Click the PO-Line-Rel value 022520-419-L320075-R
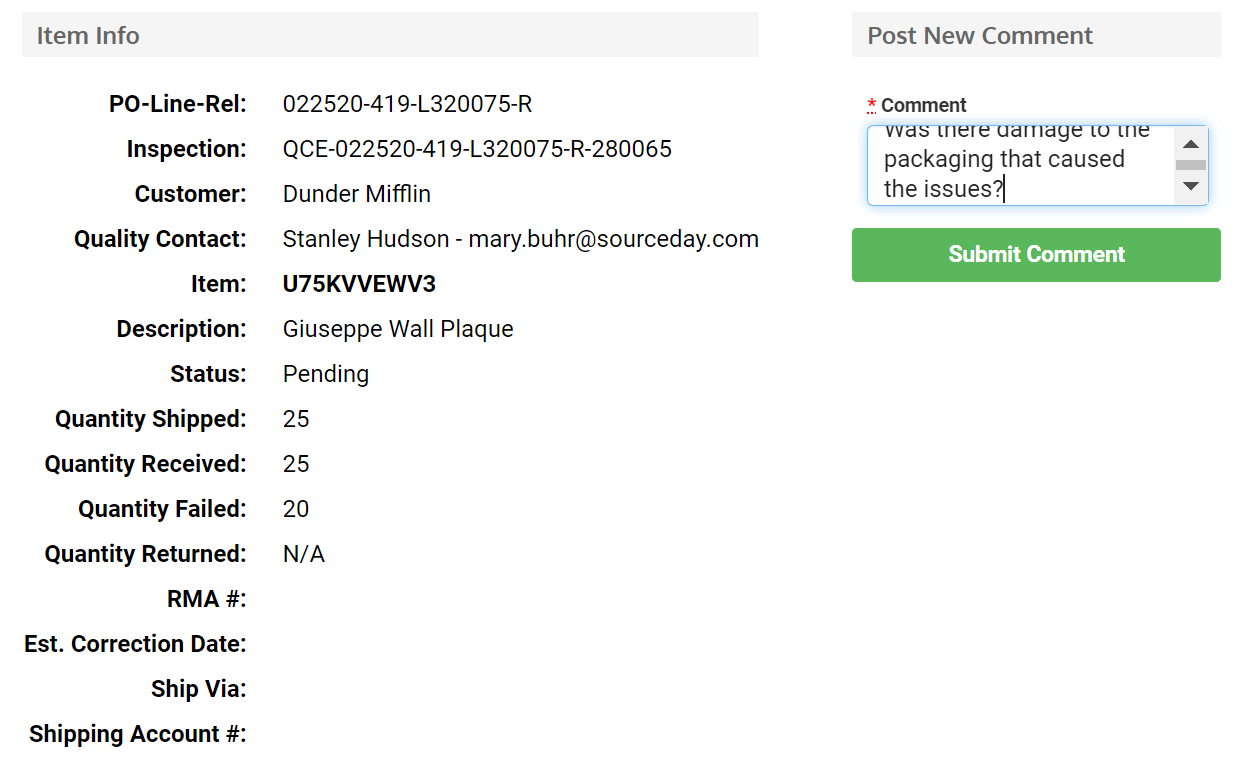The image size is (1242, 772). click(407, 104)
